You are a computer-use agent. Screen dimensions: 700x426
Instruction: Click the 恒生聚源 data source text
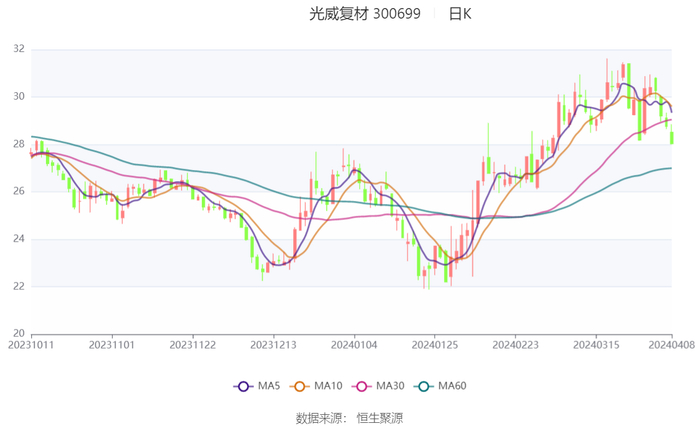click(379, 418)
